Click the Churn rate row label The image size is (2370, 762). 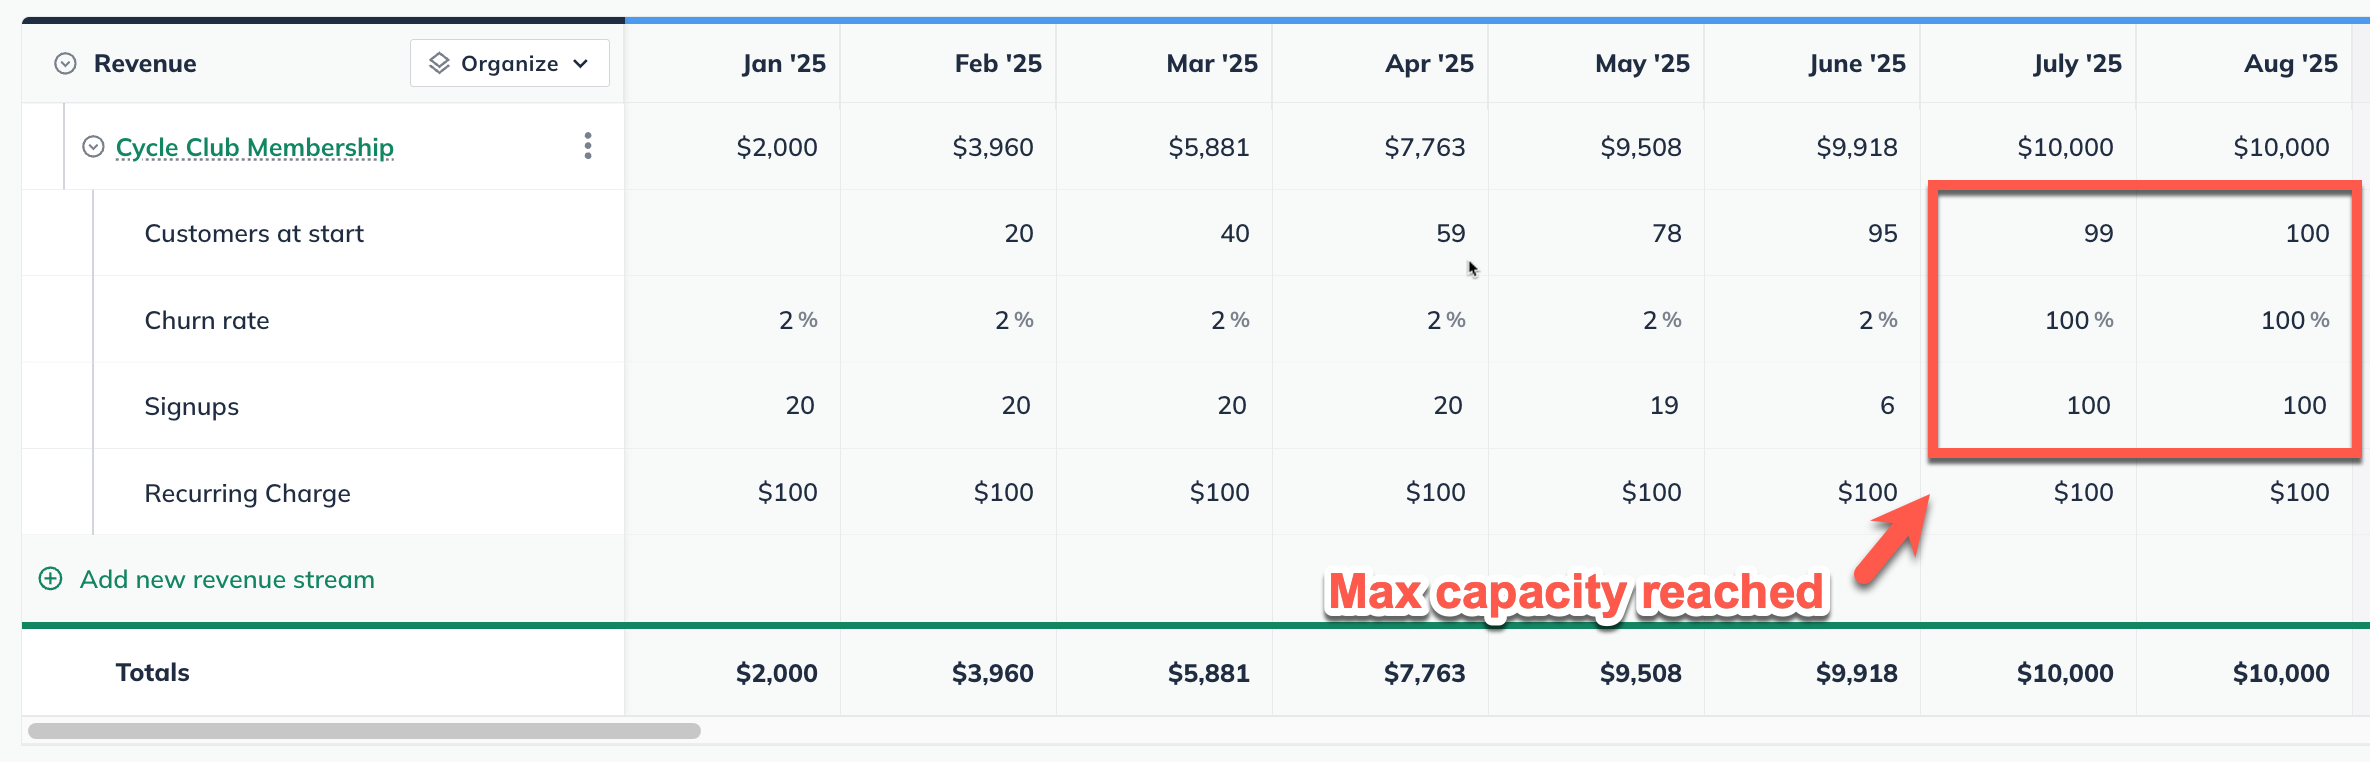tap(207, 320)
